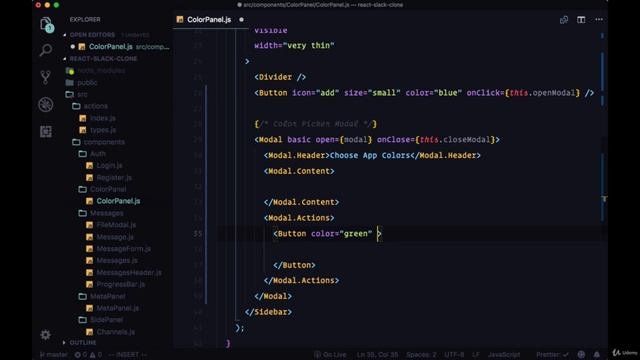Click Ln 35, Col 35 position indicator

click(x=377, y=355)
